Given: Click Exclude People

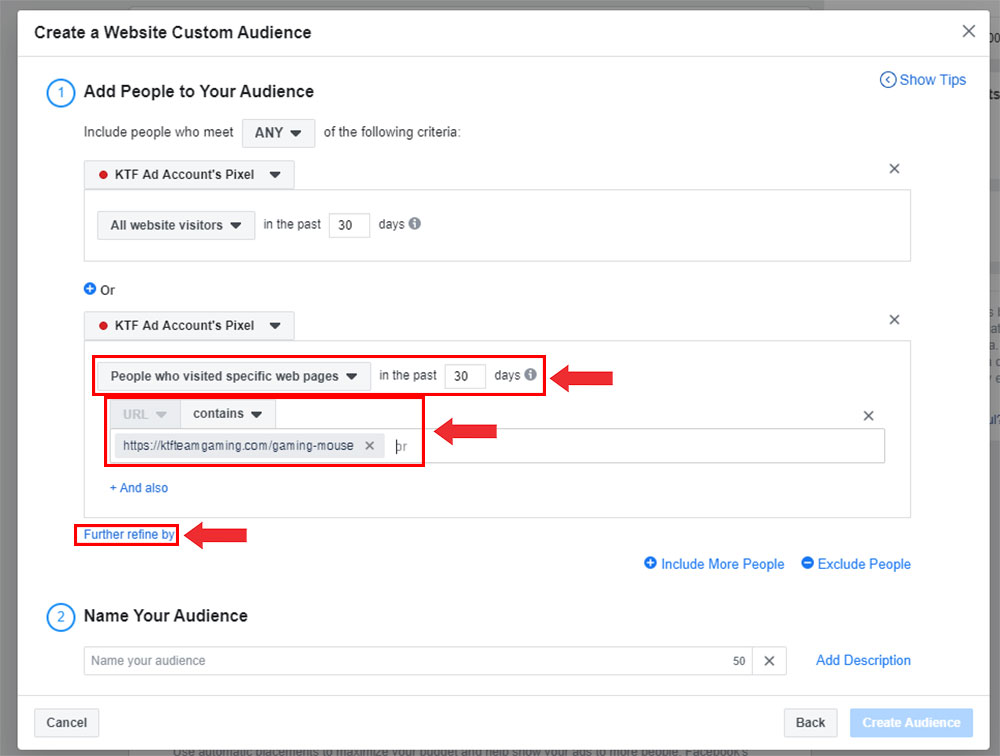Looking at the screenshot, I should pyautogui.click(x=856, y=564).
